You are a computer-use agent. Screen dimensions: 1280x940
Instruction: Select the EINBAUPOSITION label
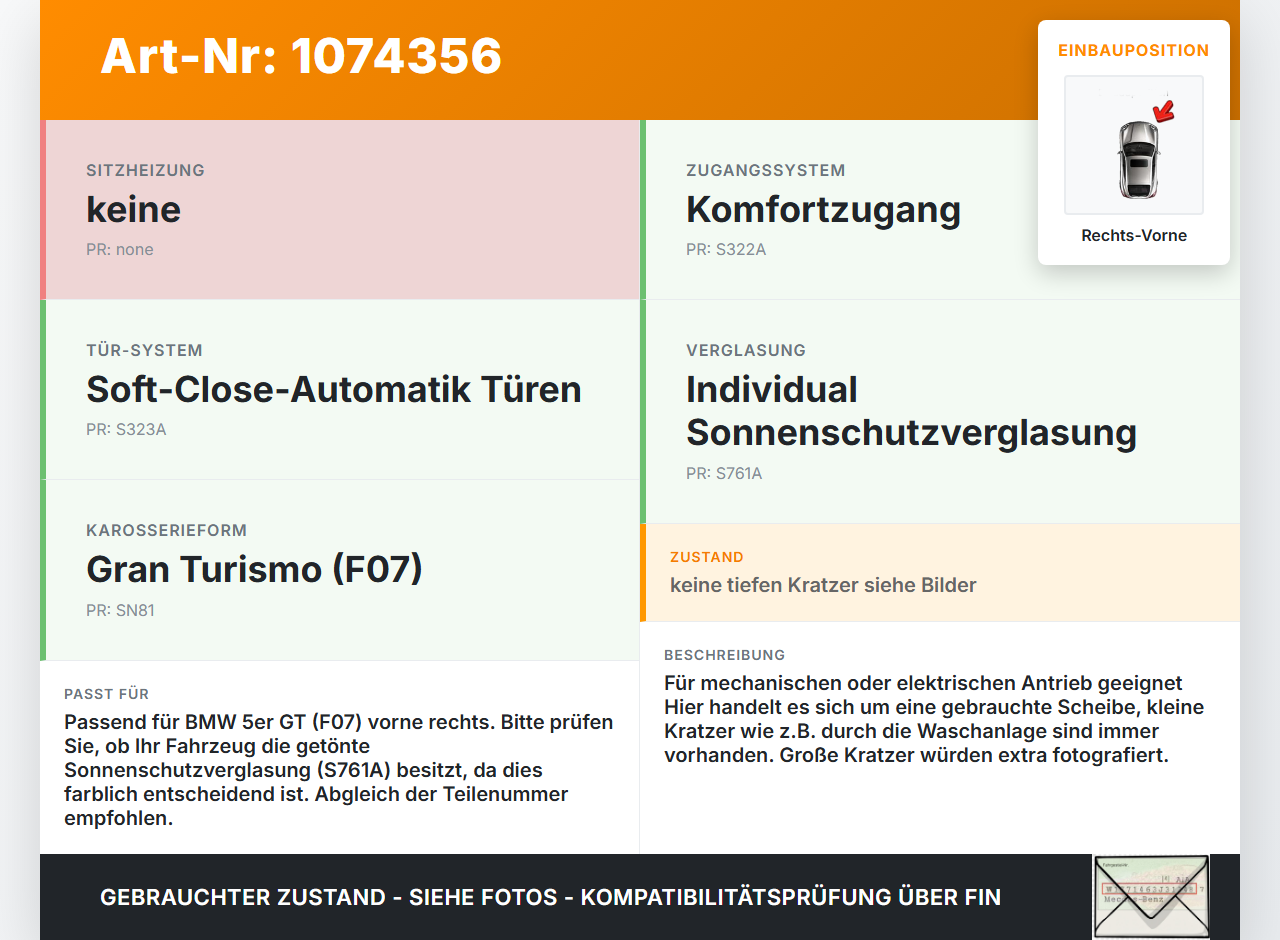pyautogui.click(x=1134, y=50)
